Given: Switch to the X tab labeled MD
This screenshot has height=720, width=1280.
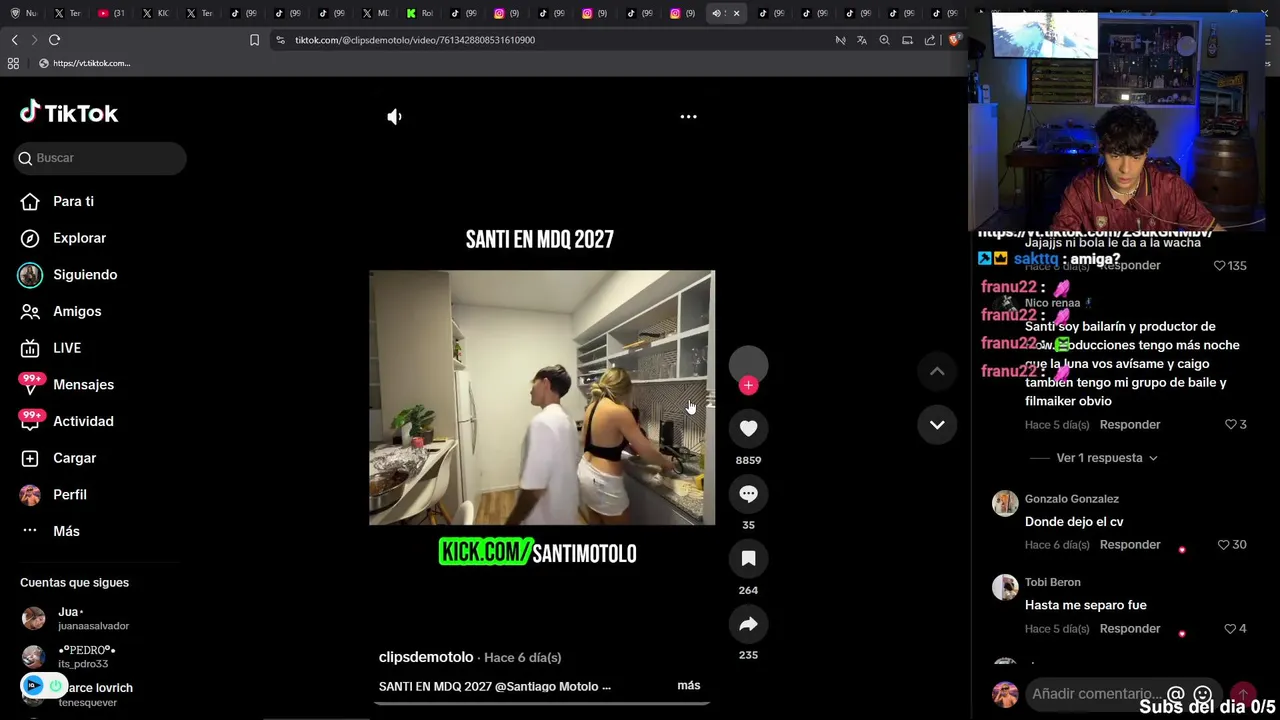Looking at the screenshot, I should click(x=375, y=13).
